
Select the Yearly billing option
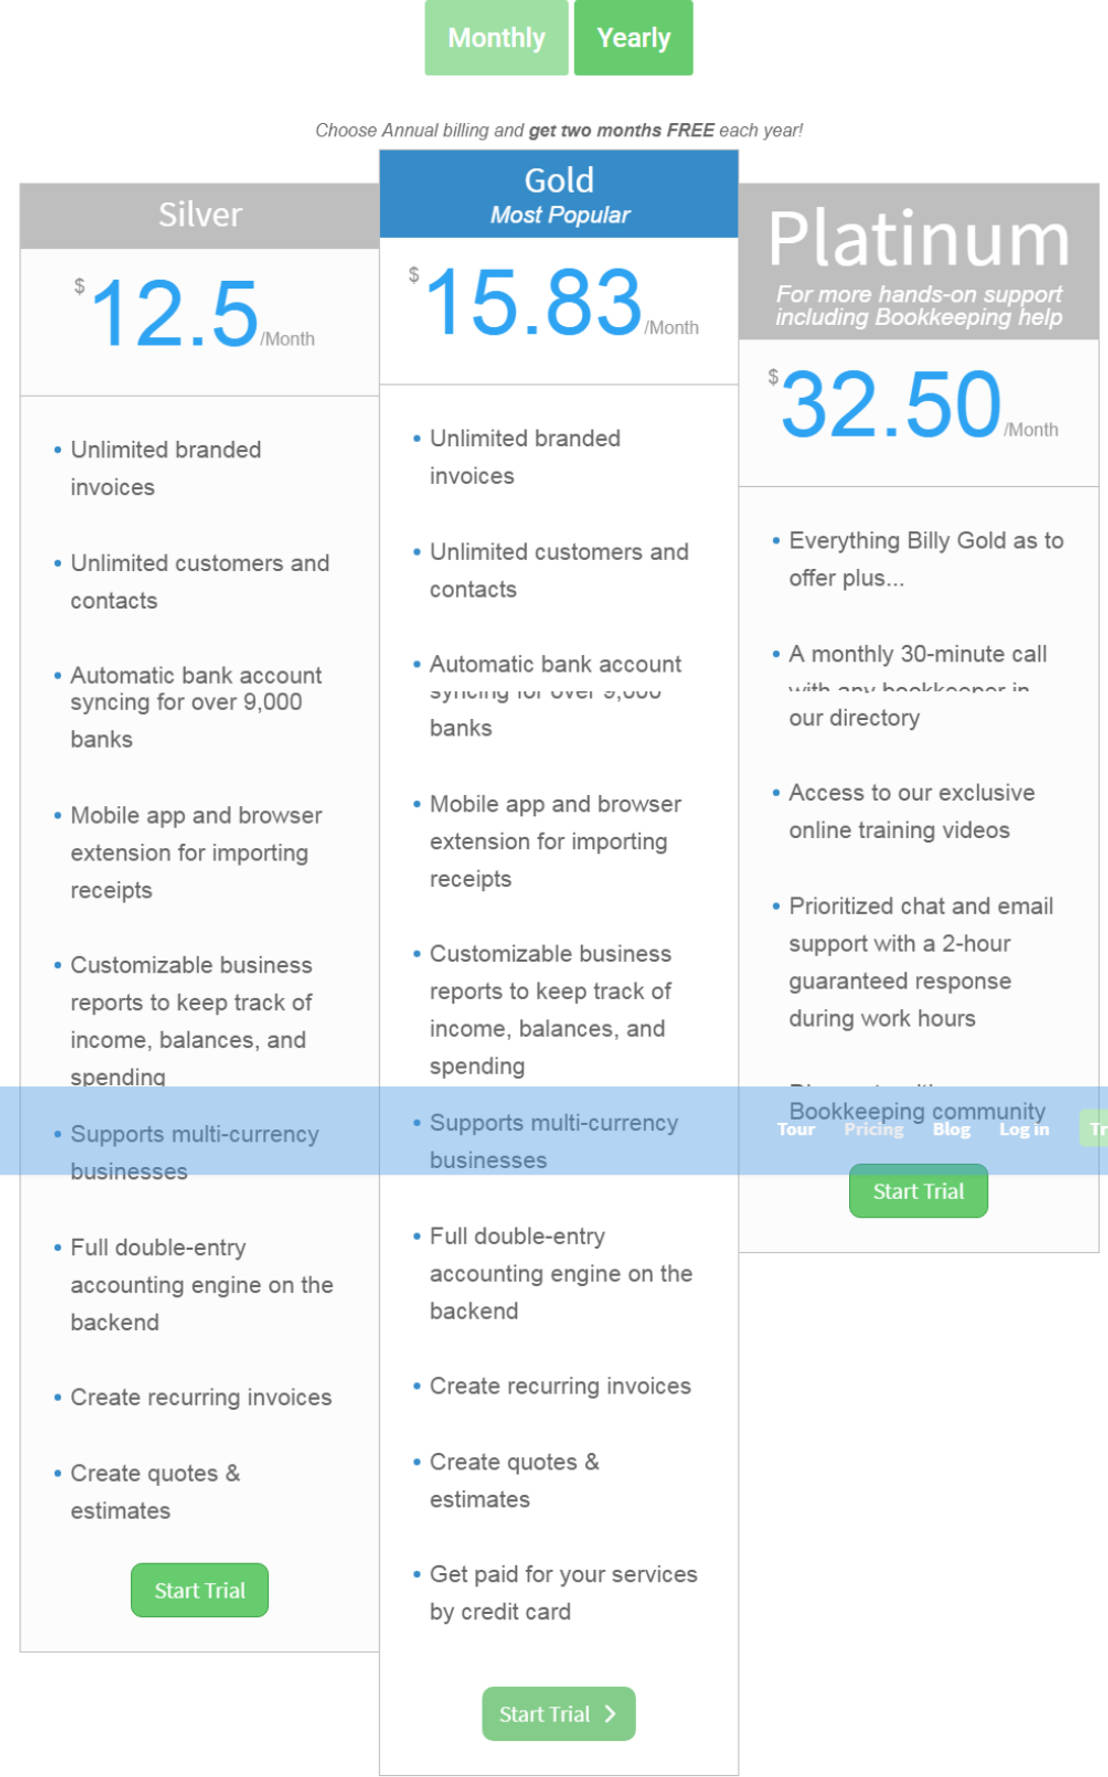click(633, 38)
